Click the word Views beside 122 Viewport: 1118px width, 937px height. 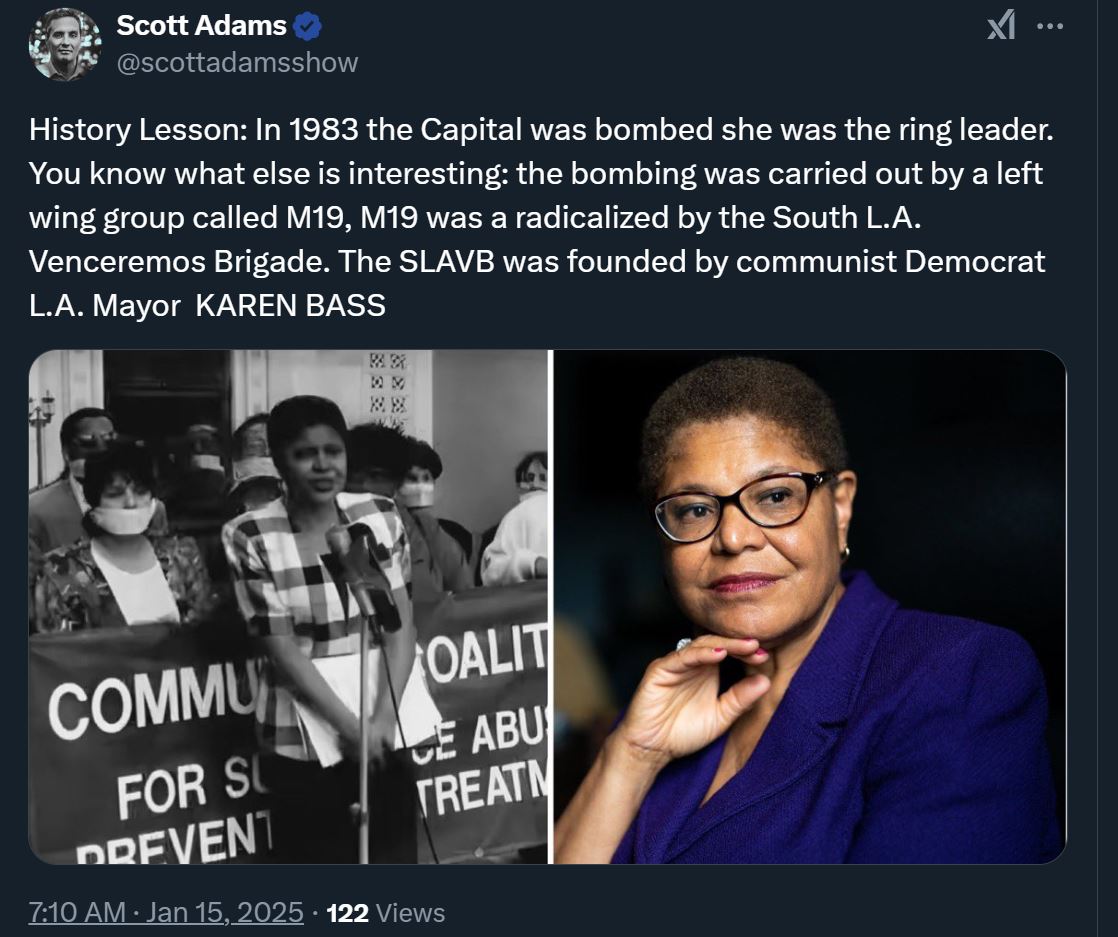[411, 912]
